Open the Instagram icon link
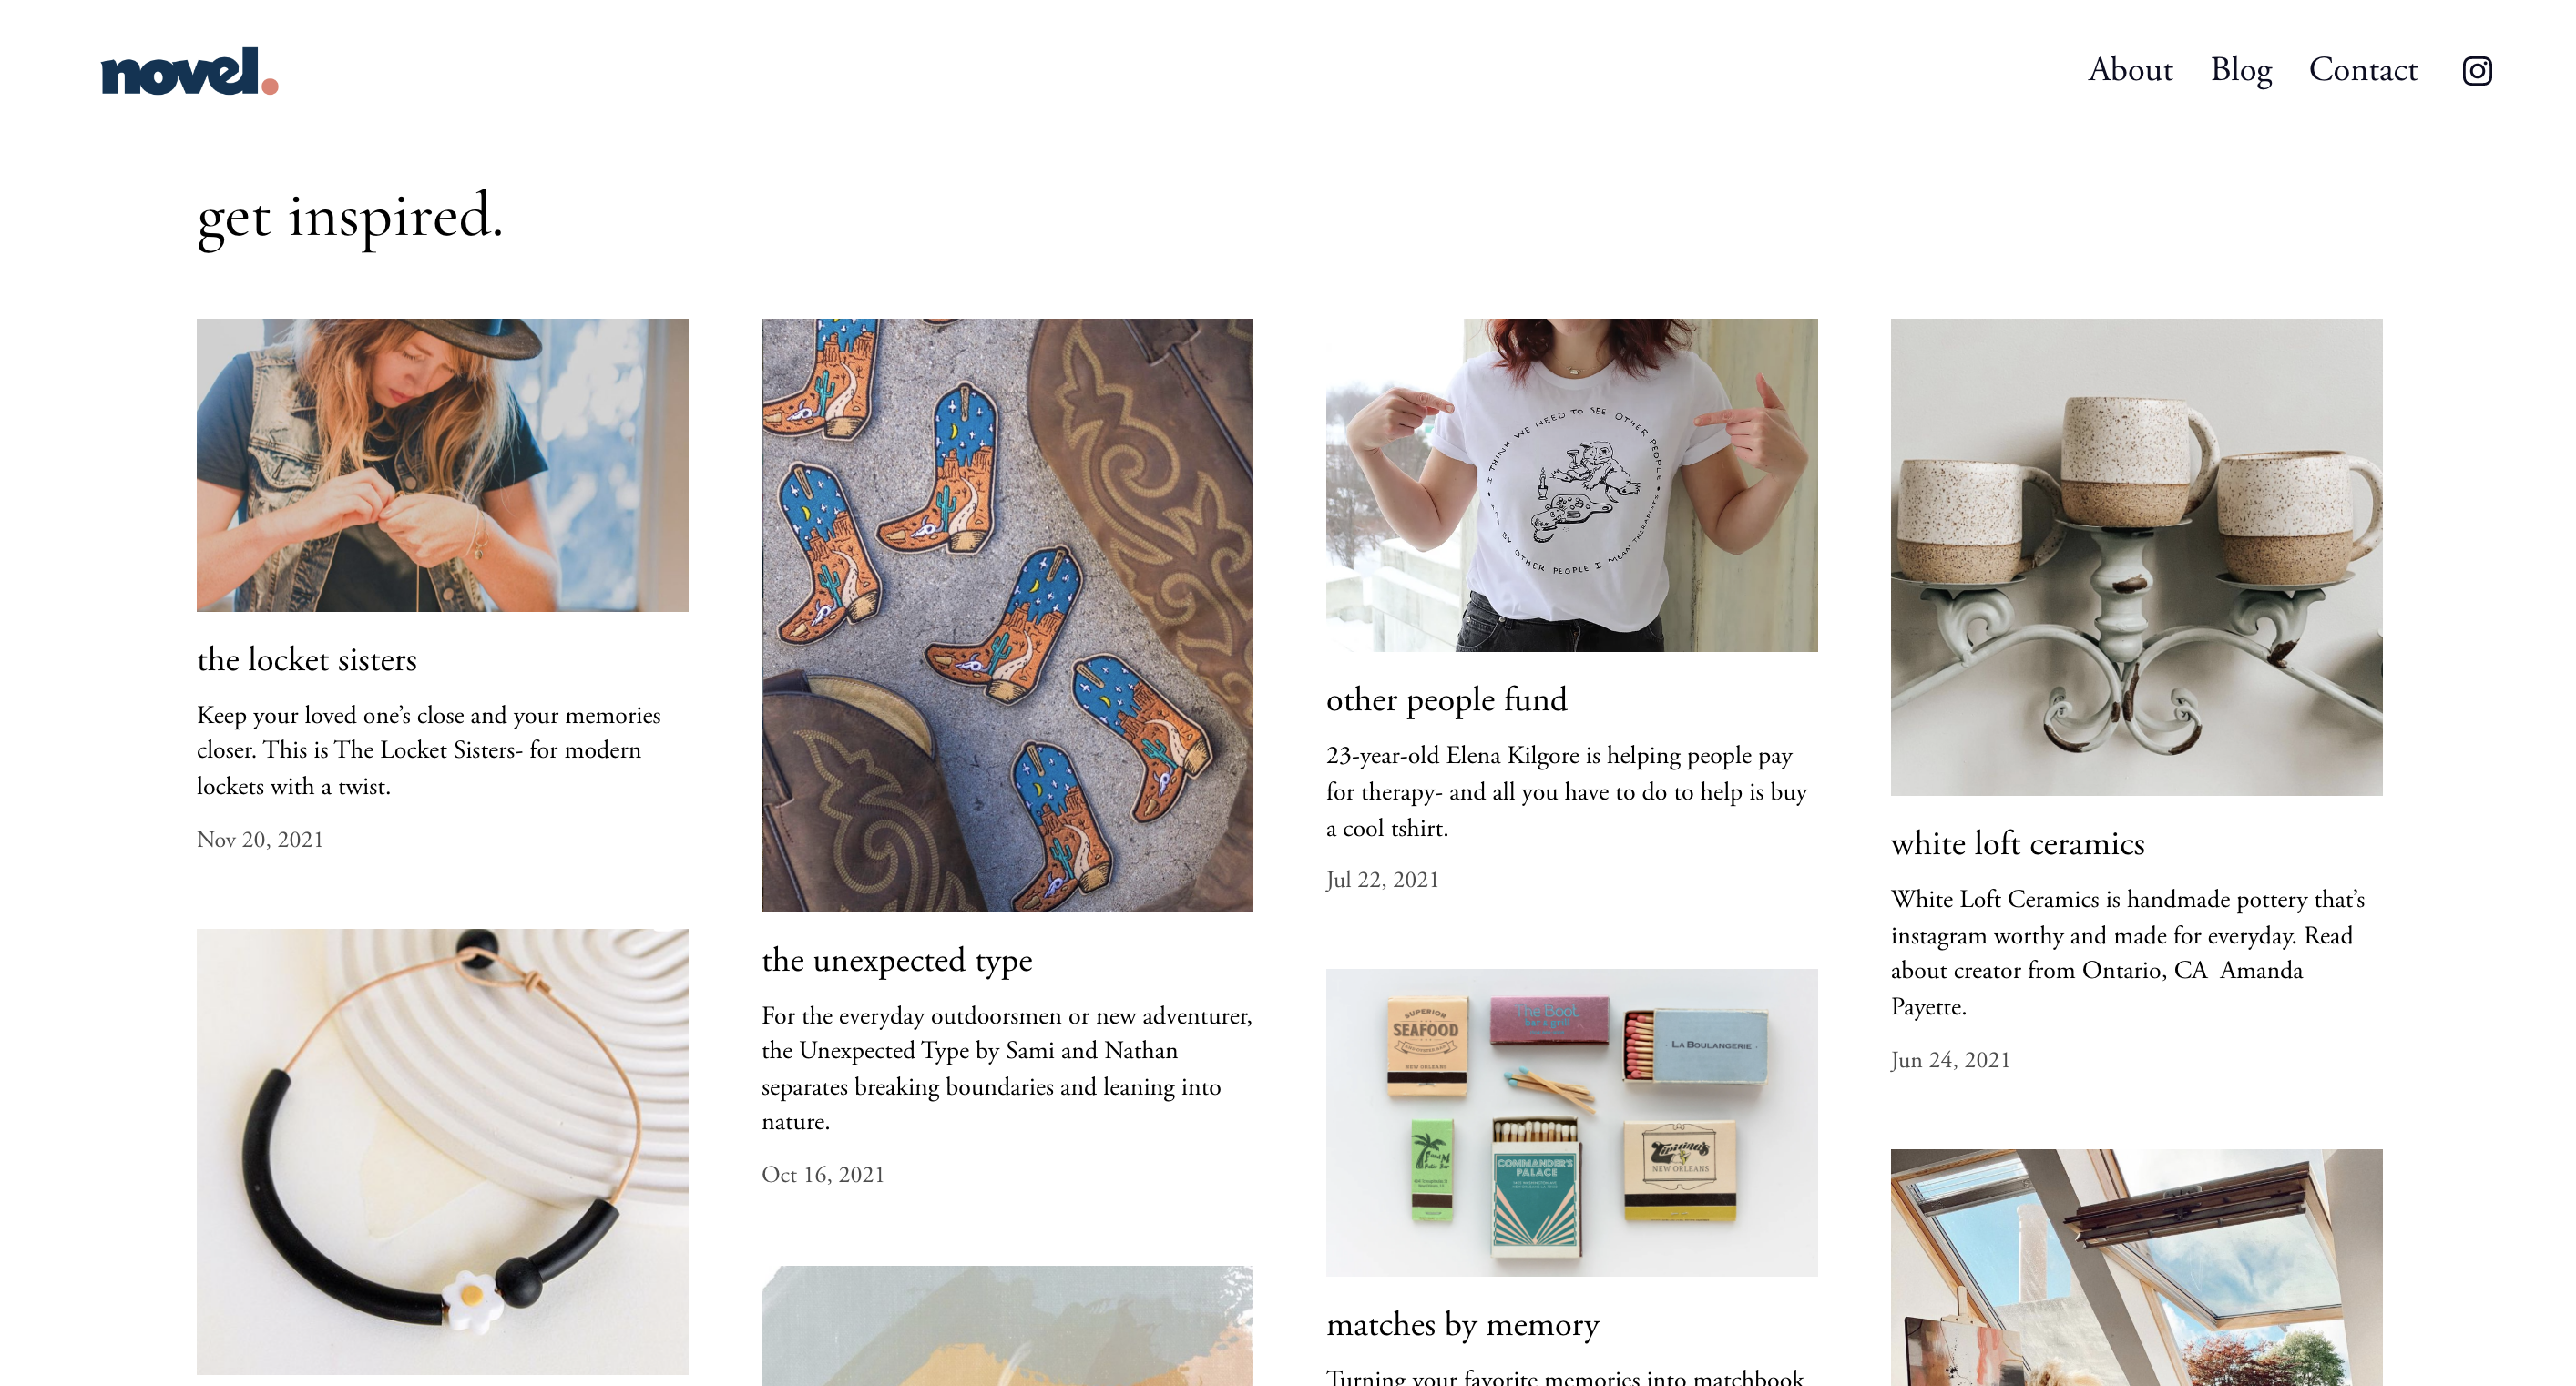The width and height of the screenshot is (2576, 1386). pyautogui.click(x=2476, y=71)
